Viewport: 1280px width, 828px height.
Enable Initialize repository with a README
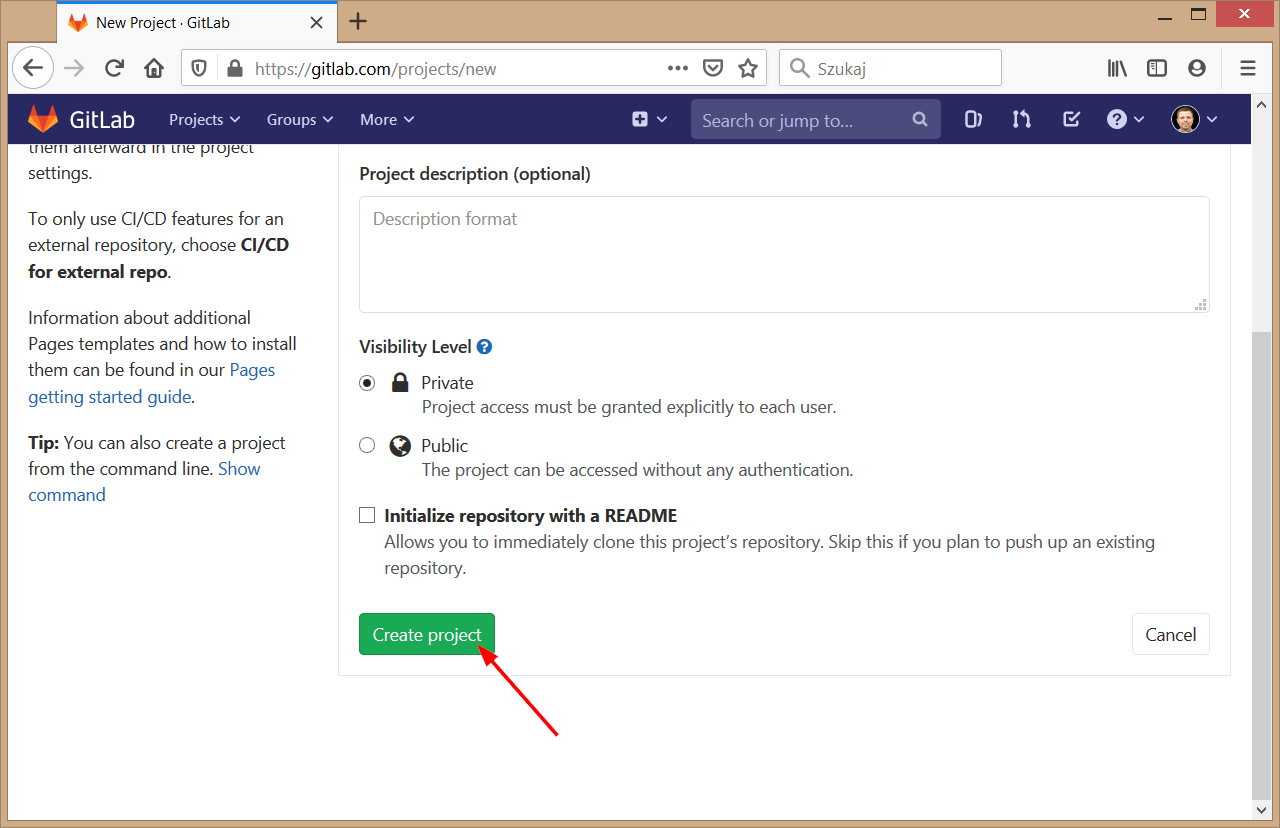[367, 516]
